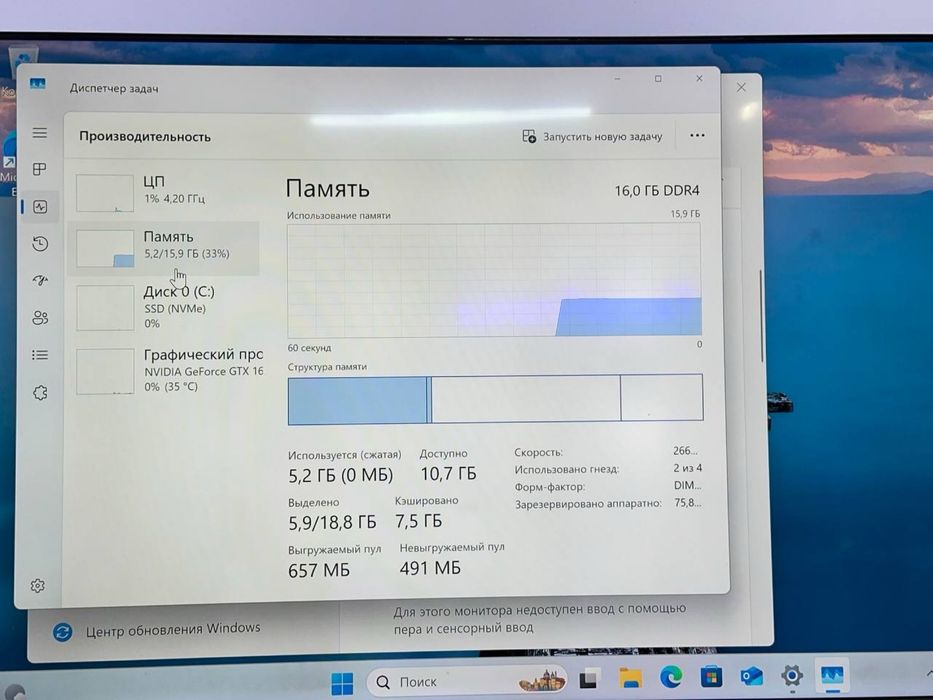Screen dimensions: 933x700
Task: Click the ЦП mini usage graph thumbnail
Action: point(105,193)
